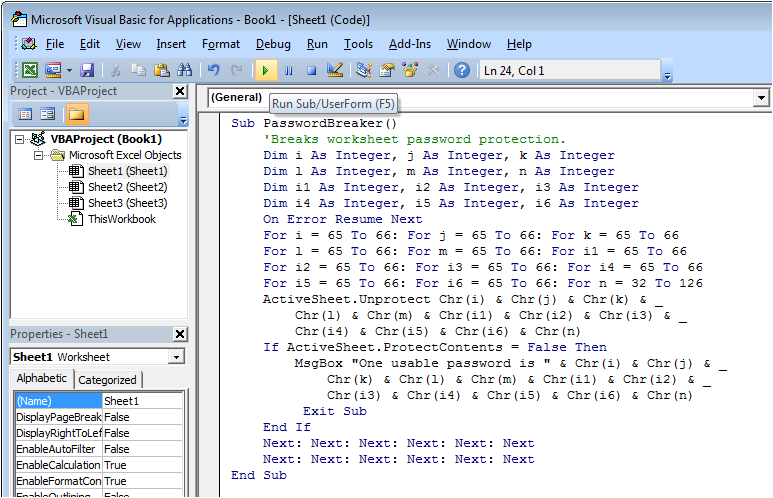Click the Toolbox icon
773x498 pixels.
[x=434, y=70]
